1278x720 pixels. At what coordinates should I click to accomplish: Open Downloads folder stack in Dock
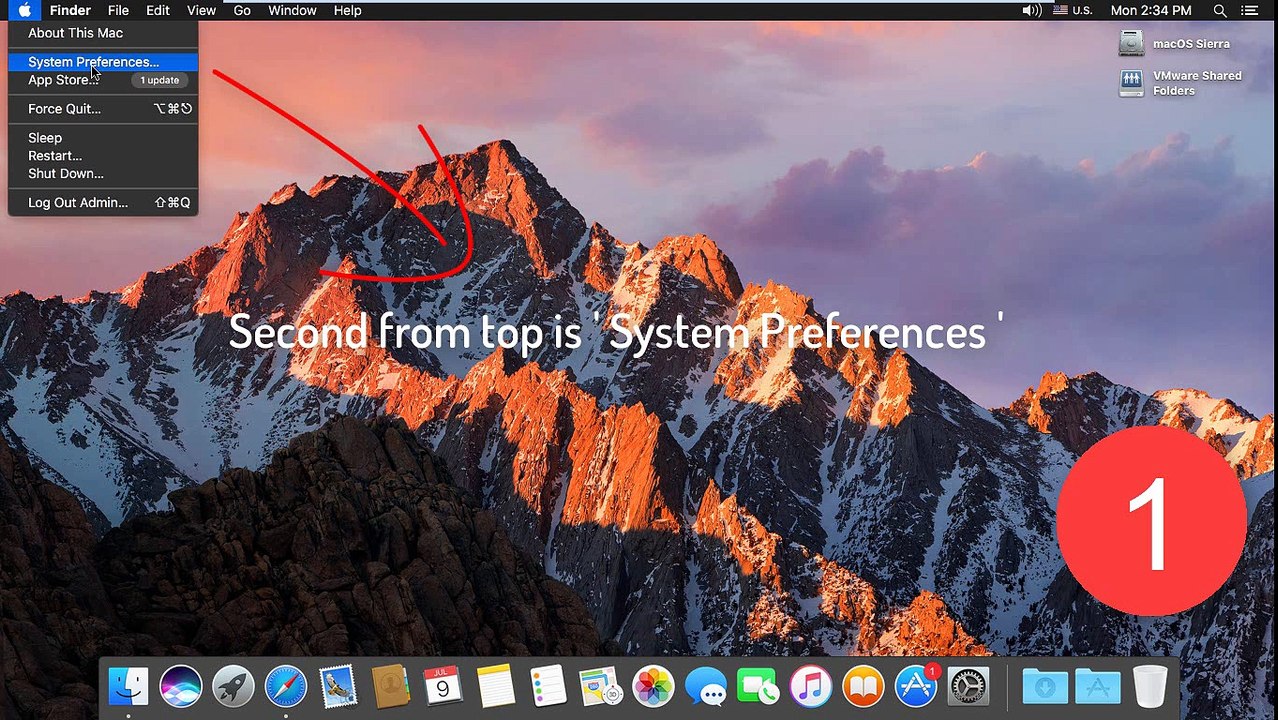pos(1045,687)
